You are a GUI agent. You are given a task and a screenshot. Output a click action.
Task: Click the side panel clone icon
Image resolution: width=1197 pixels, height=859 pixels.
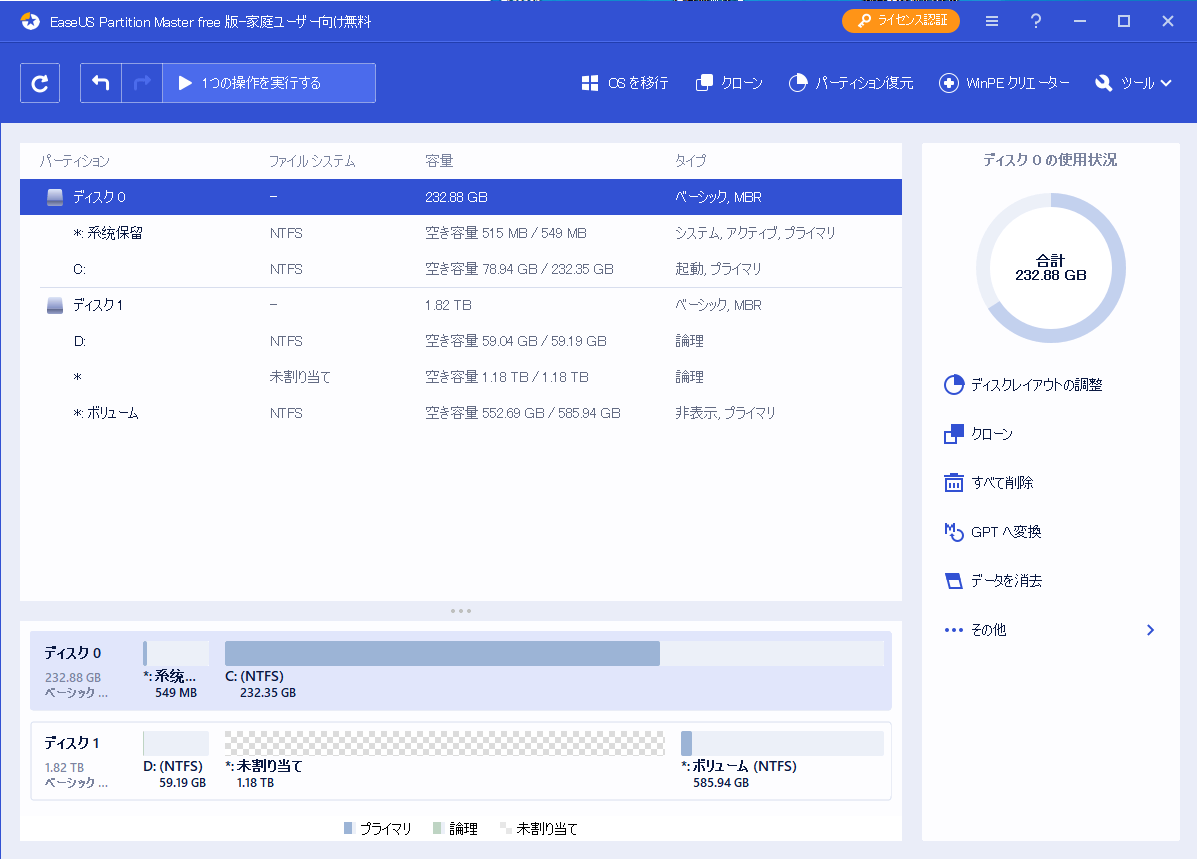point(953,434)
